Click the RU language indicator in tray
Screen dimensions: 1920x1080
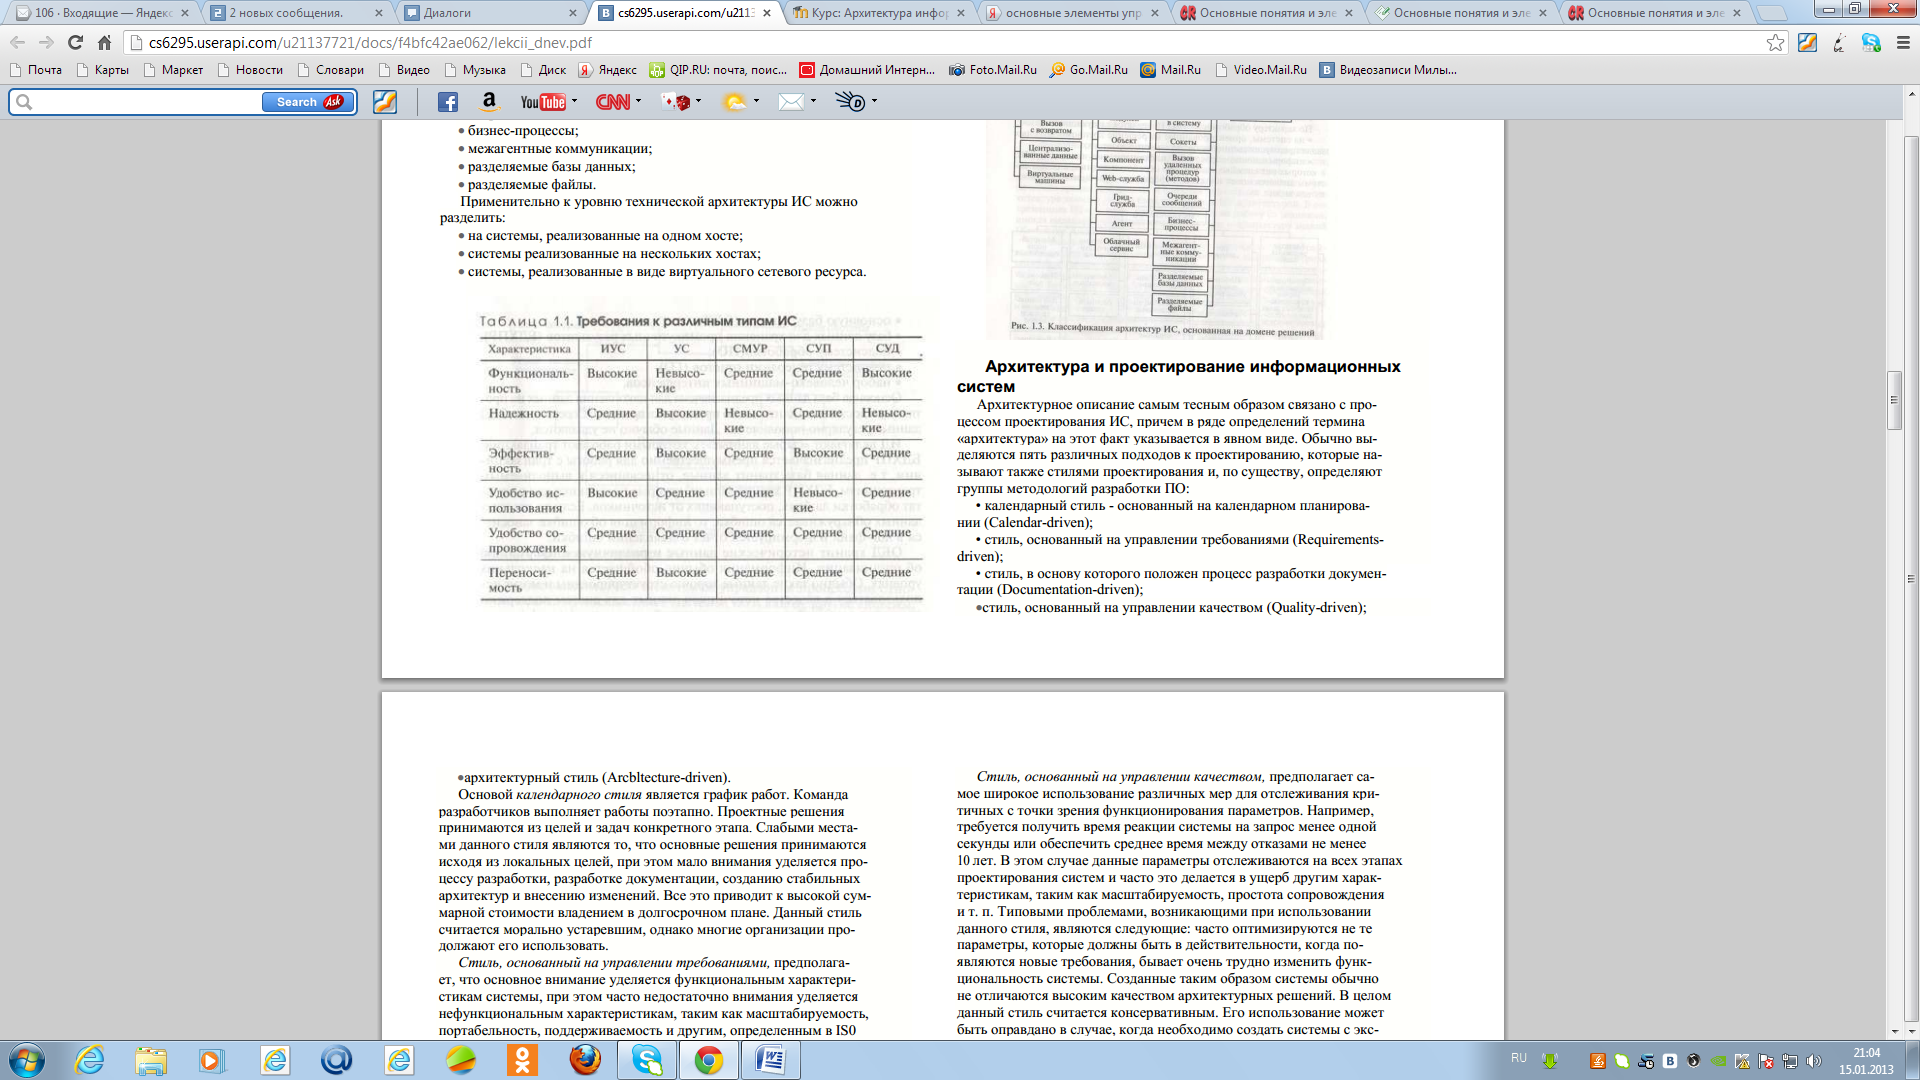tap(1519, 1058)
